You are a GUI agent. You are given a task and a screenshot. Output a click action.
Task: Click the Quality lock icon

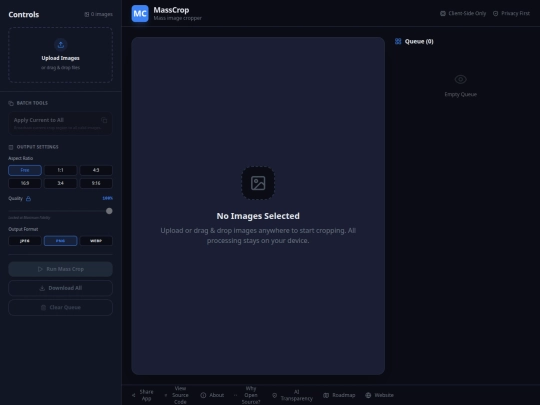[28, 198]
